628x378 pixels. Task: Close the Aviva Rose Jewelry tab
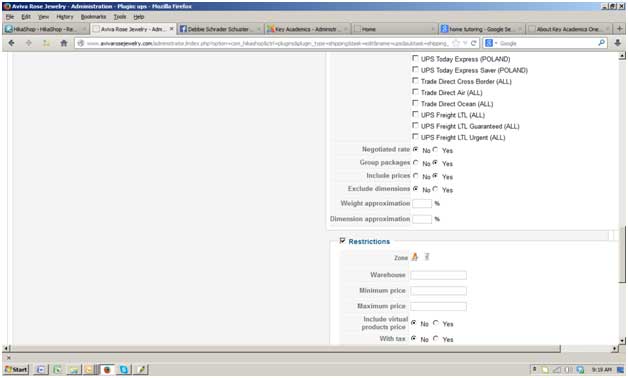(x=171, y=29)
